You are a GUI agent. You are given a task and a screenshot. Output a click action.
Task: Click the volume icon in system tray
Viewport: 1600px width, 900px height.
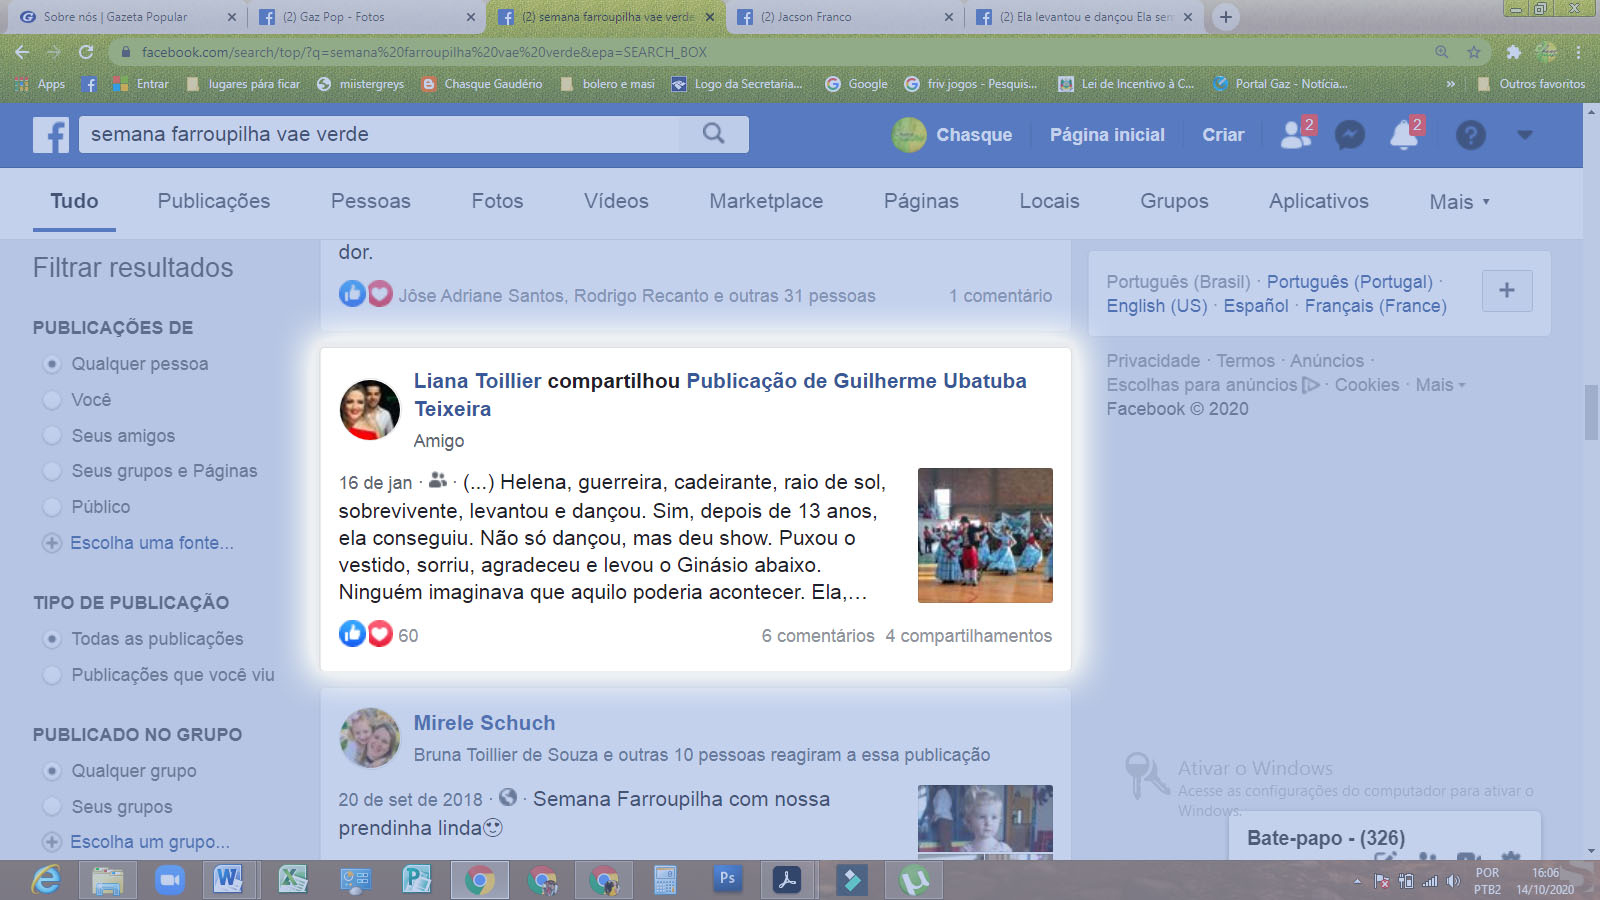(x=1453, y=881)
